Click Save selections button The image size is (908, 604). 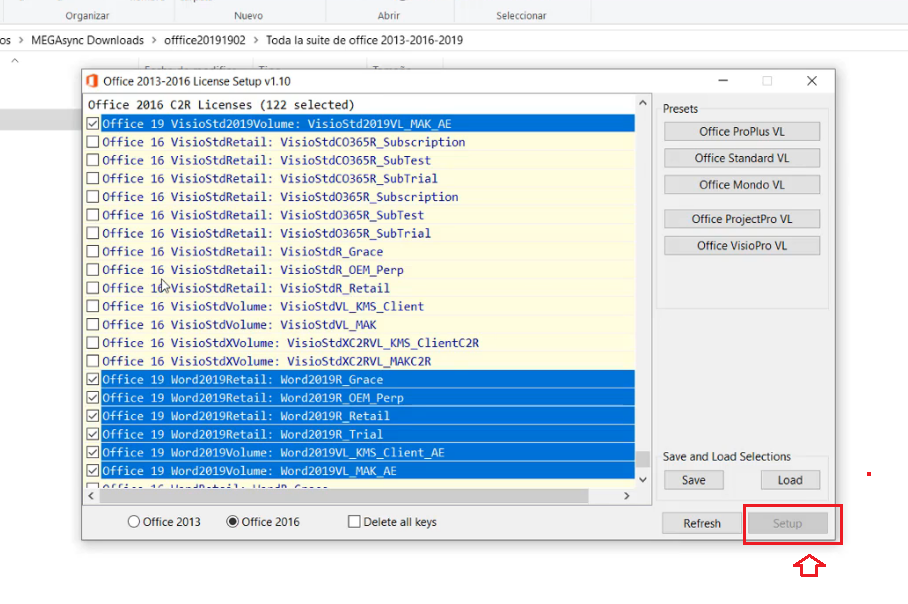(694, 480)
